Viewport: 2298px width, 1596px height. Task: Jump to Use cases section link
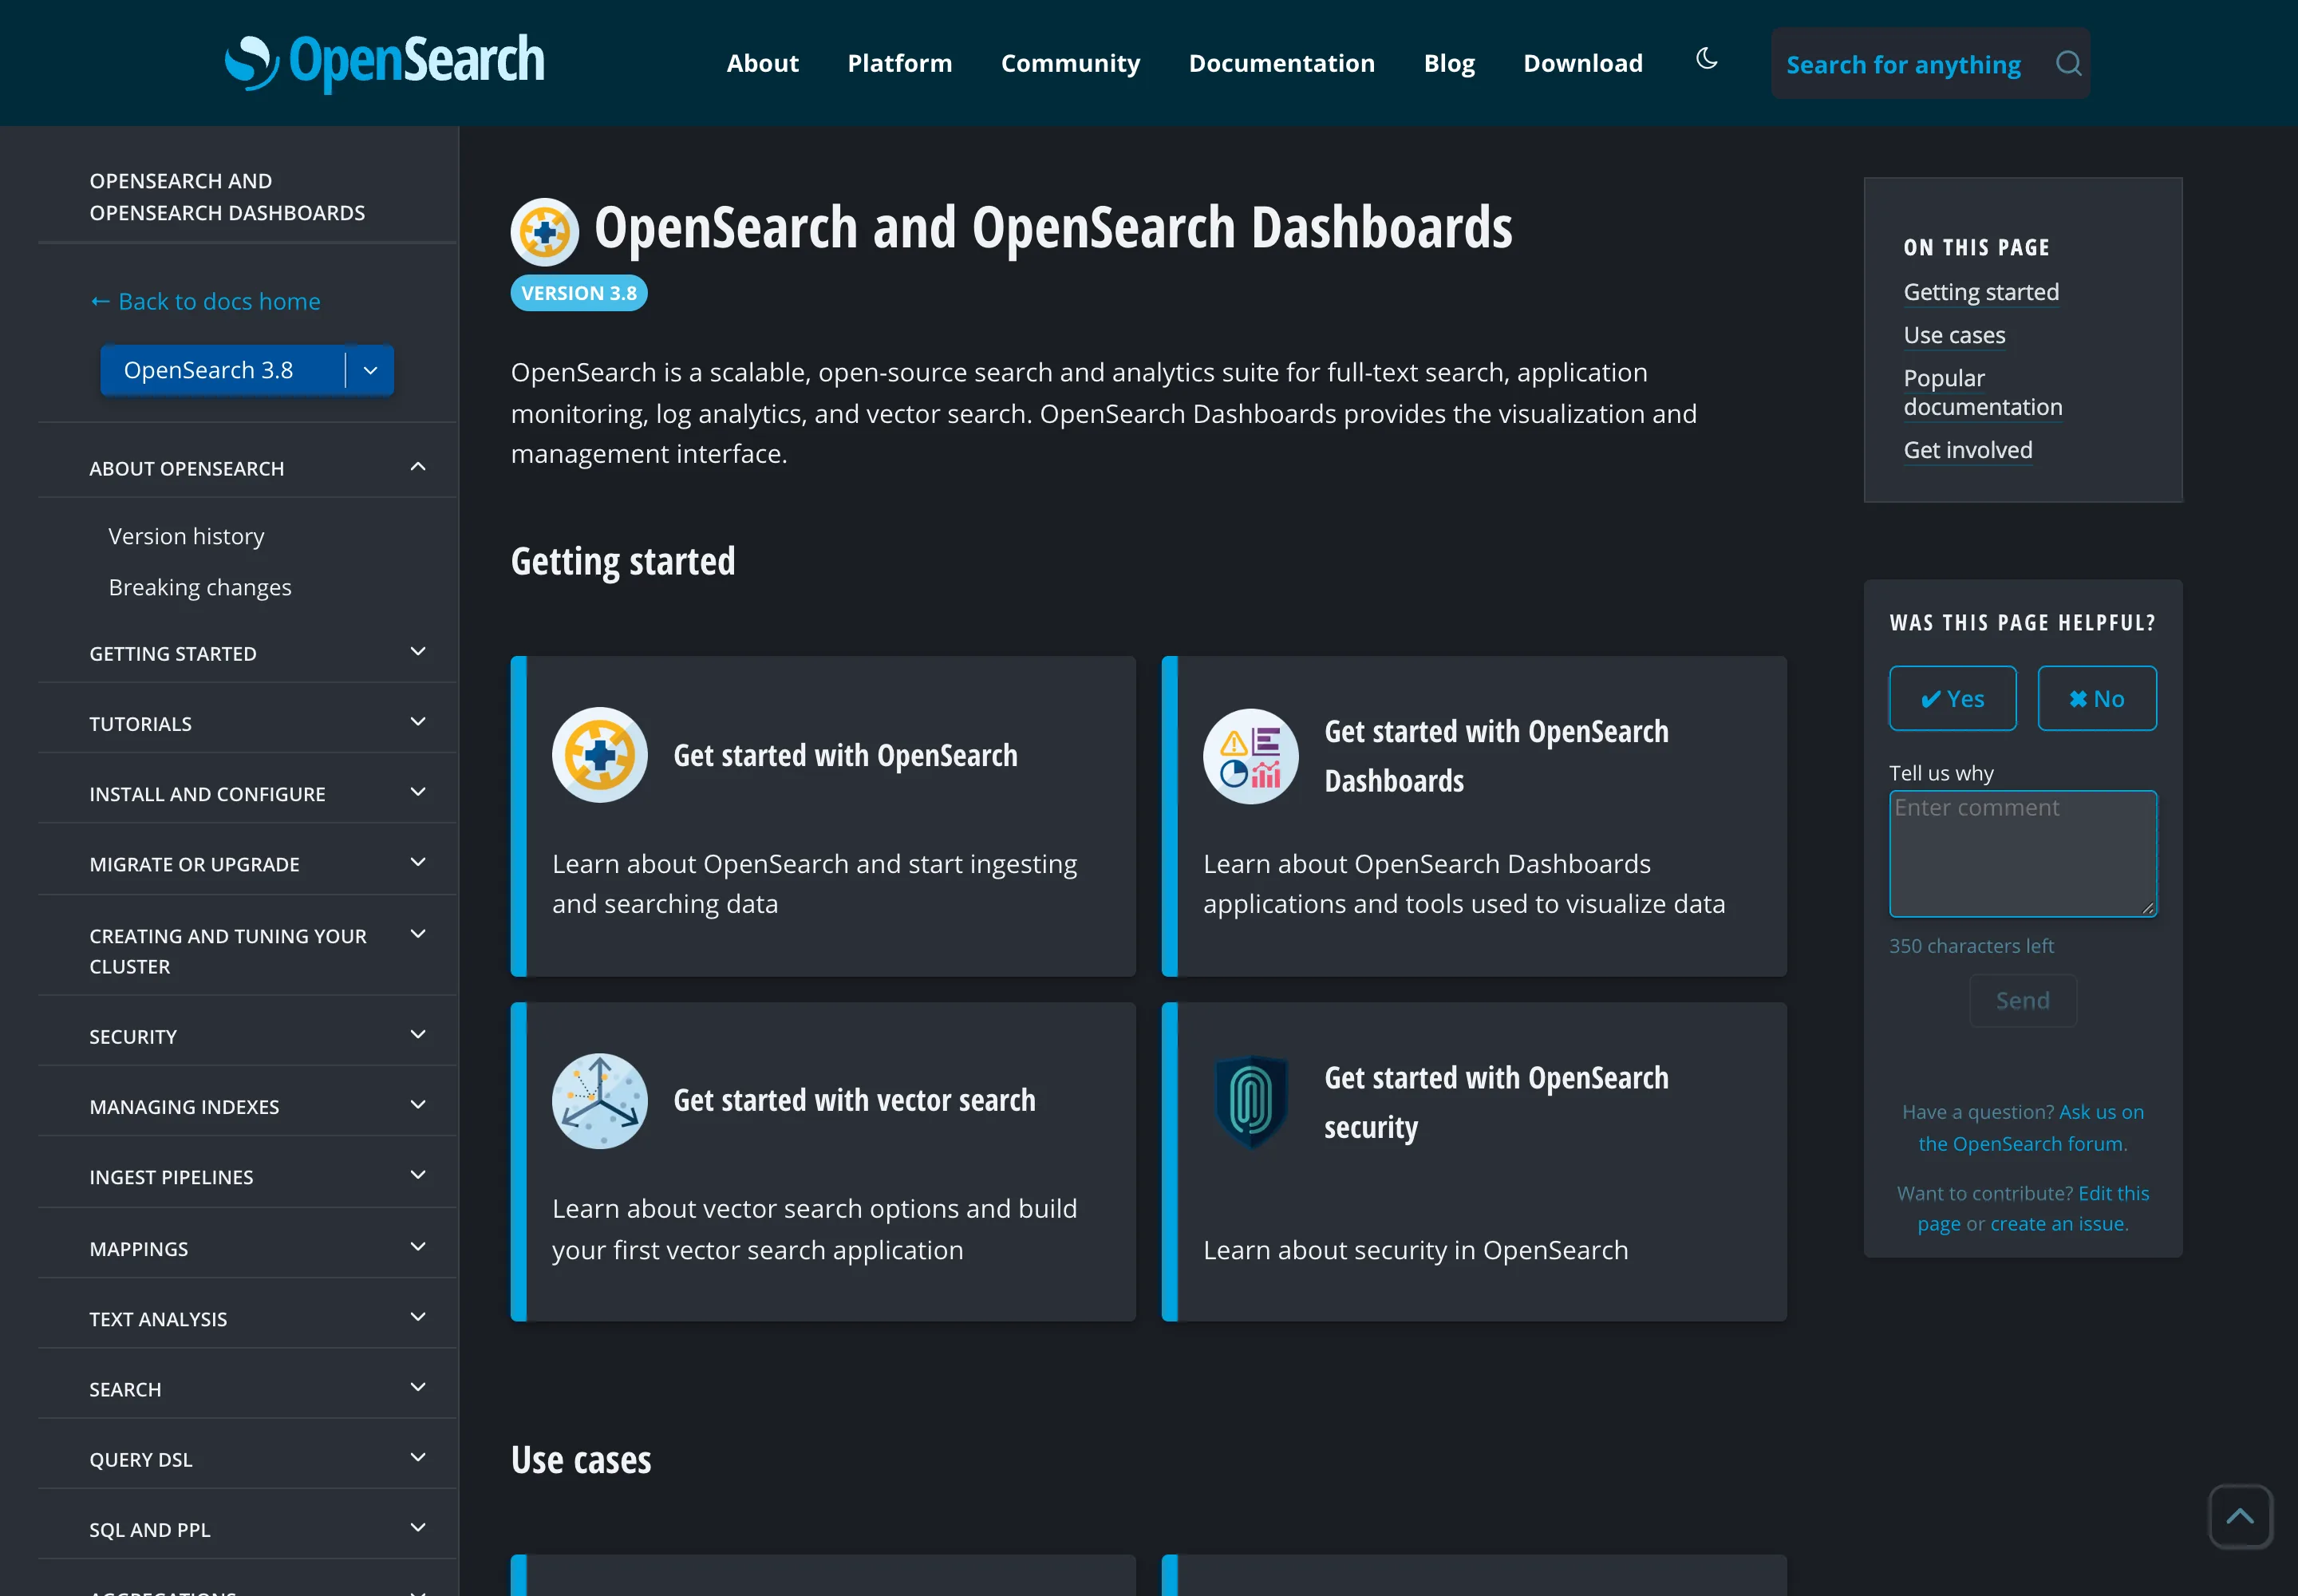(x=1954, y=335)
